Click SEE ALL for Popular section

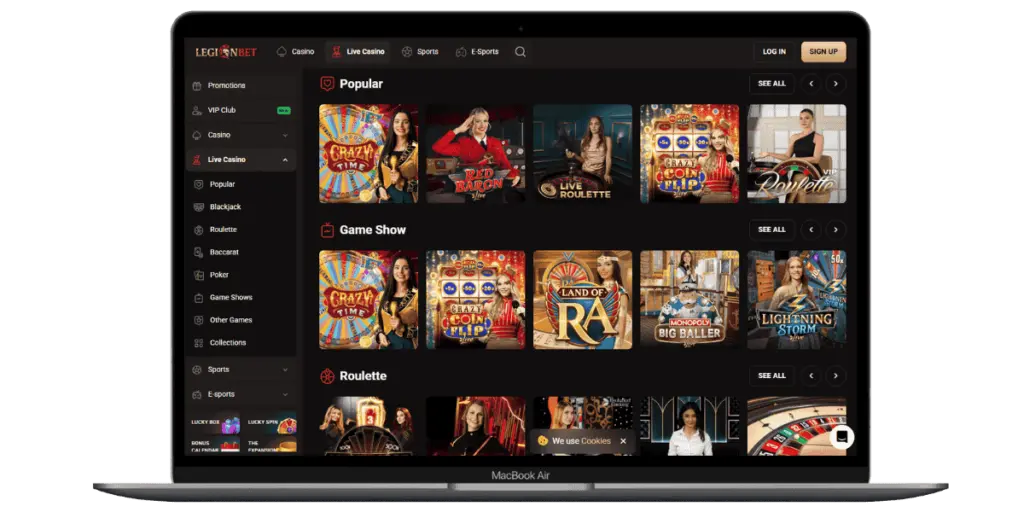point(772,84)
